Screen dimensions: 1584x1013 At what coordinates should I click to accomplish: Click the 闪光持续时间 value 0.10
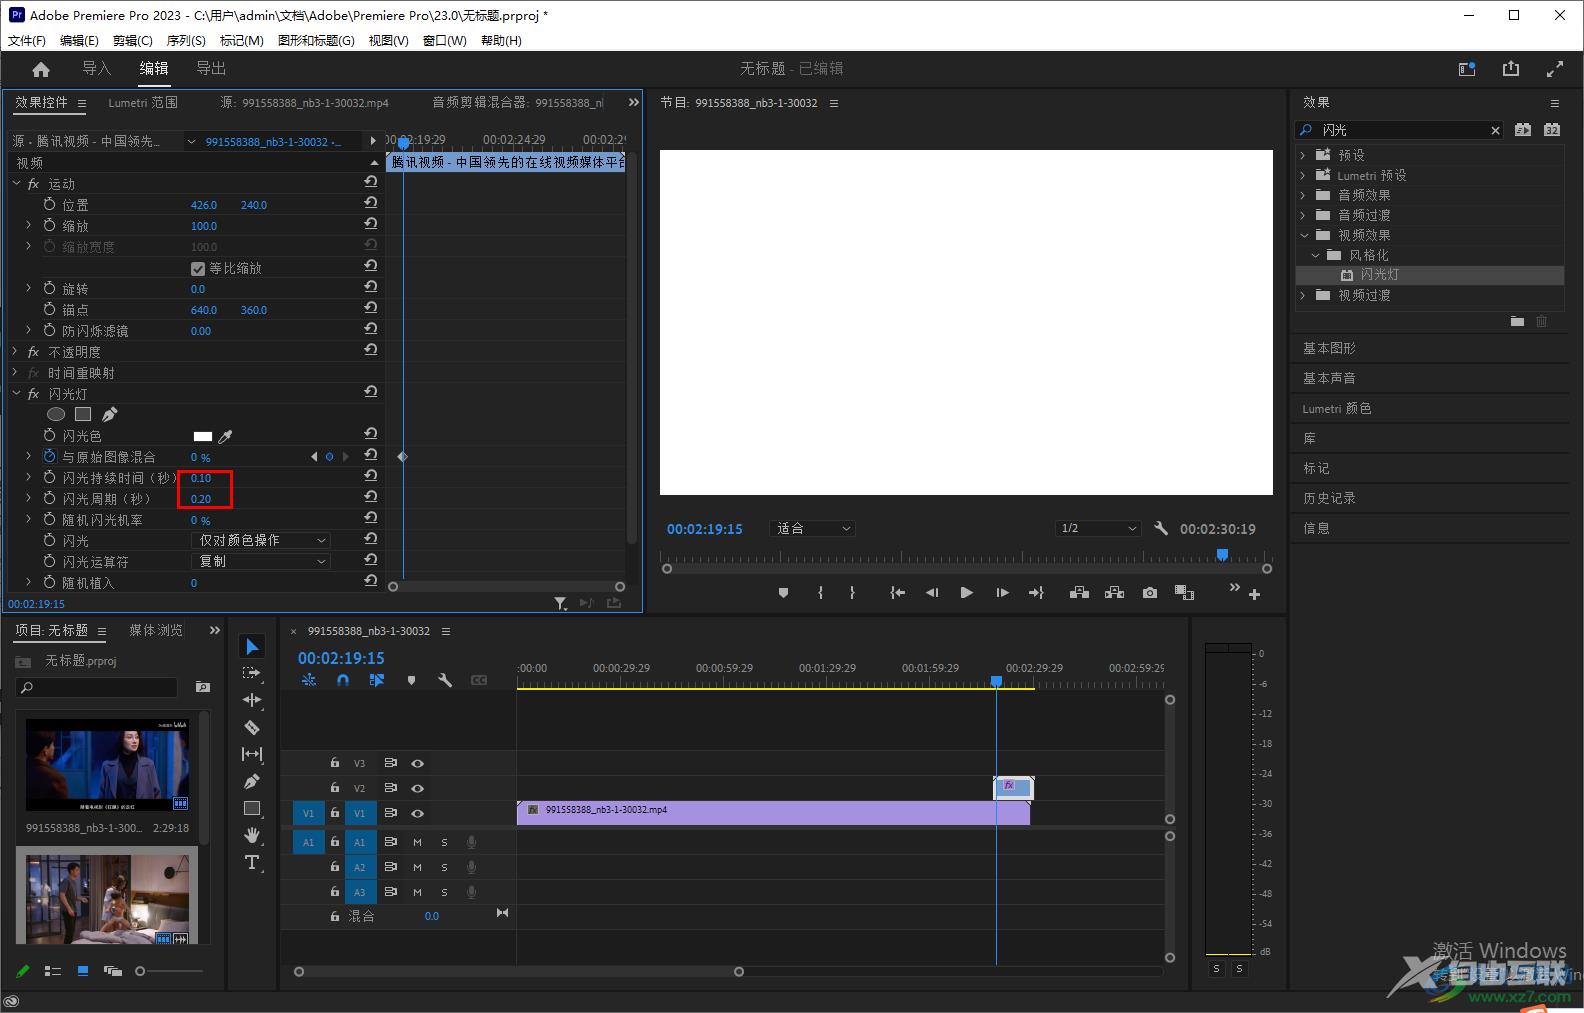pos(201,478)
